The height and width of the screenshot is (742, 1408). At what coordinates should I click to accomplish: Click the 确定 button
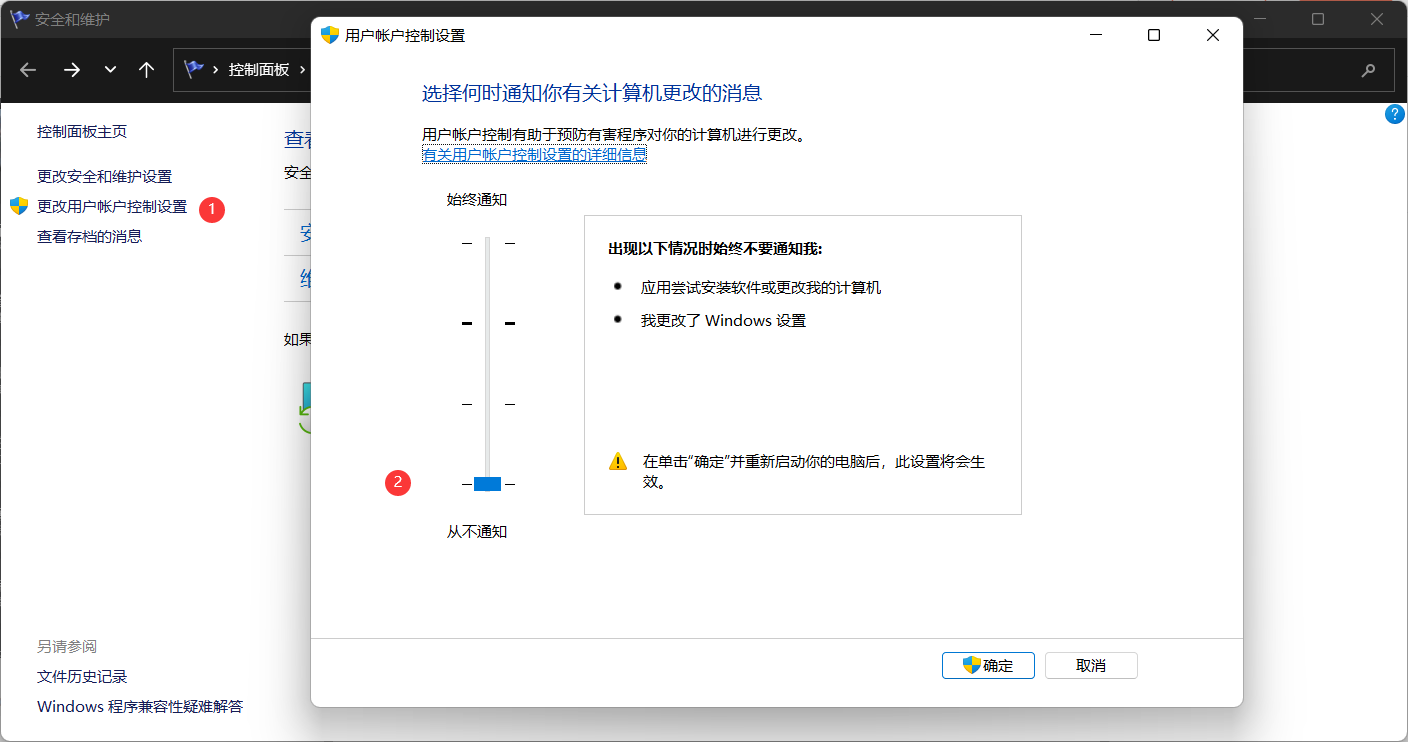click(x=988, y=666)
